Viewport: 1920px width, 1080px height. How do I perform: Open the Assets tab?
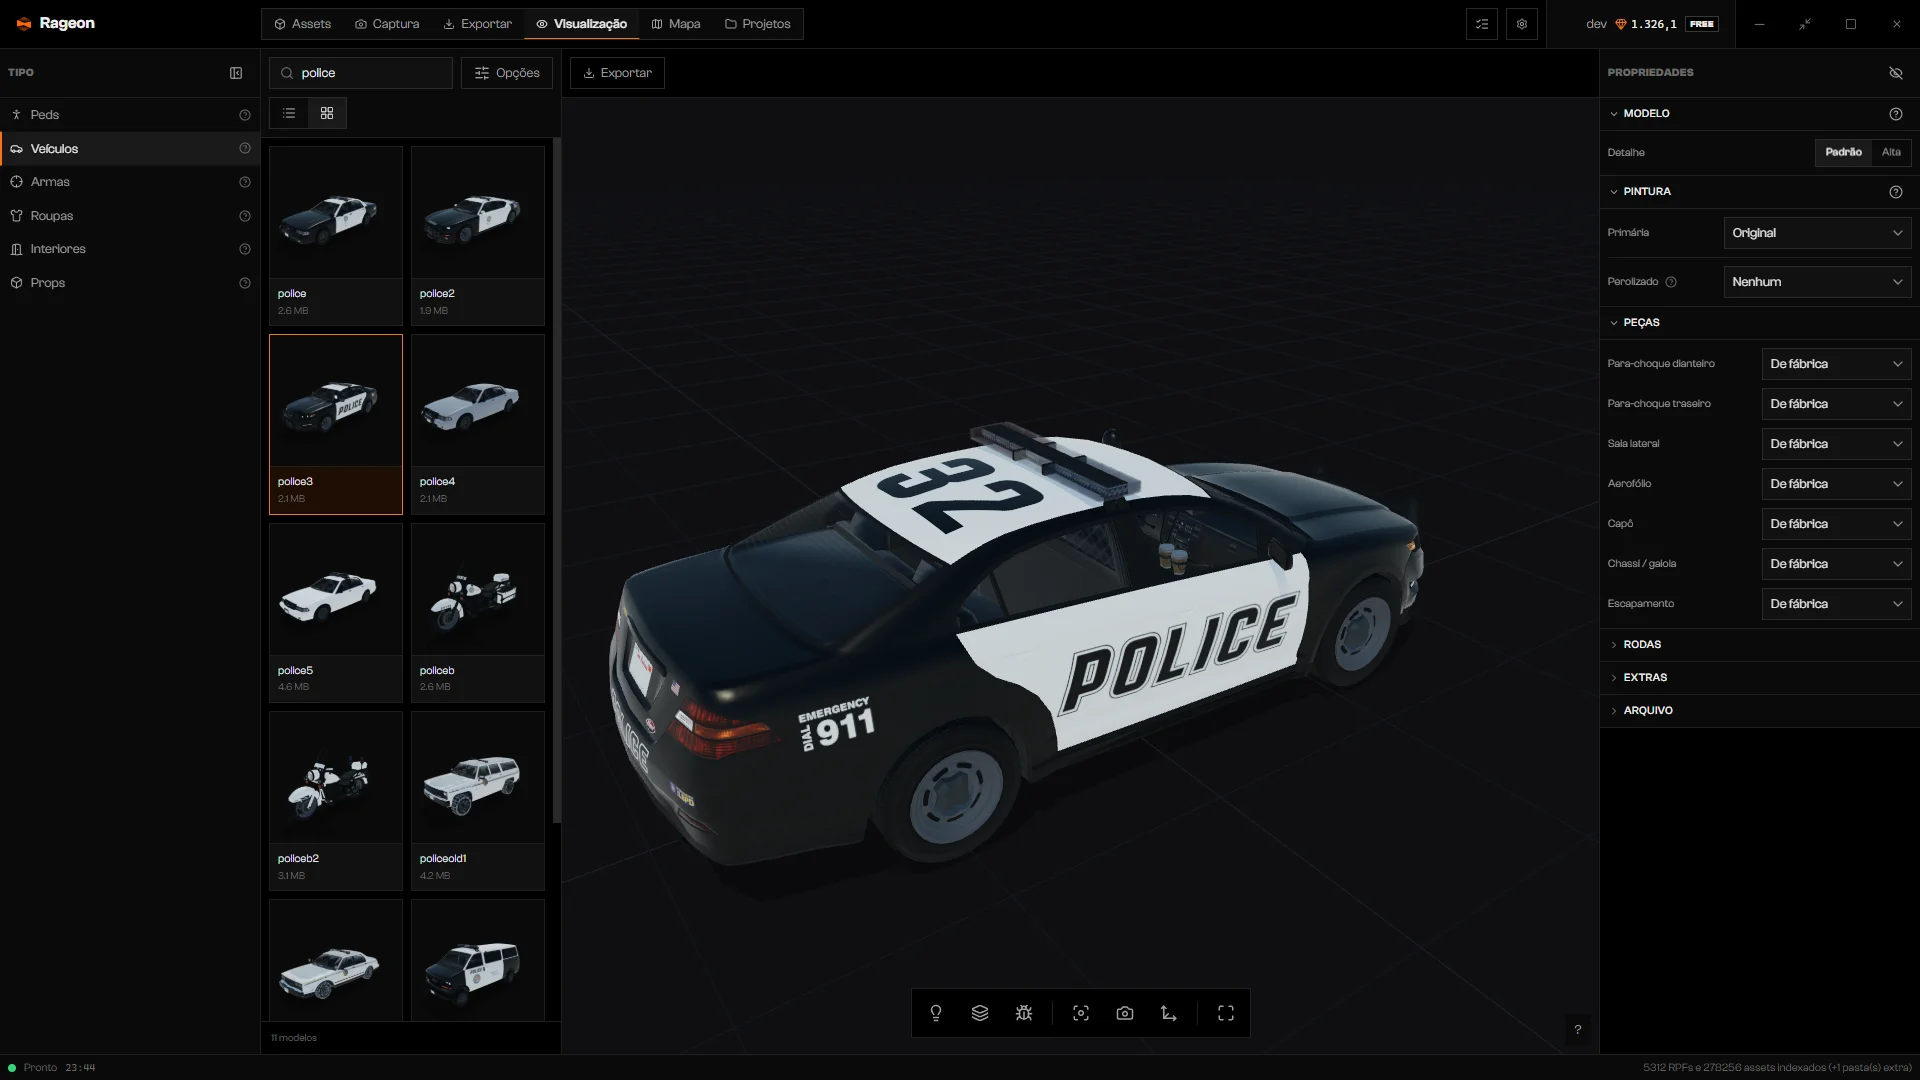tap(303, 24)
